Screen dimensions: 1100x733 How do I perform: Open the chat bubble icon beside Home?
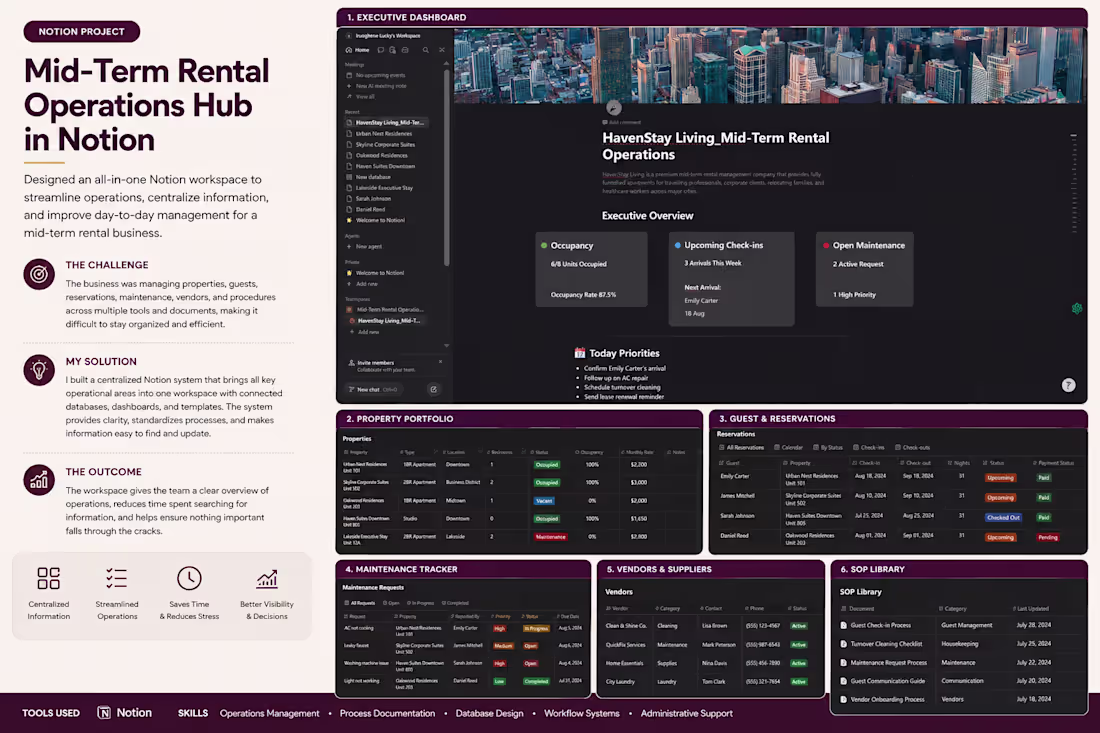(x=380, y=50)
